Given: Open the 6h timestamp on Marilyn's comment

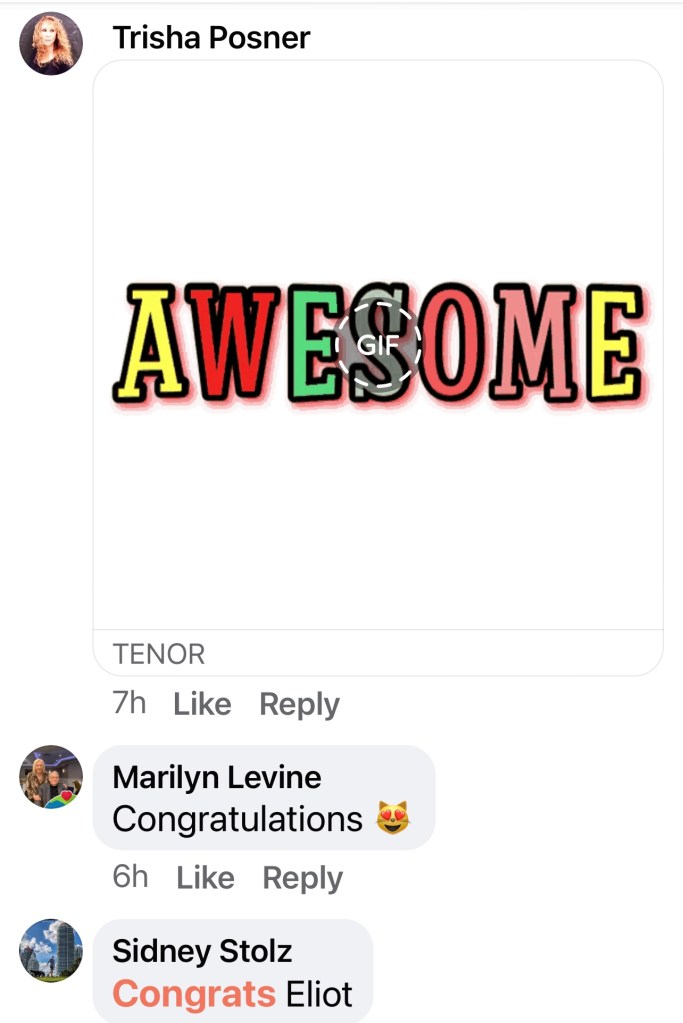Looking at the screenshot, I should point(130,877).
